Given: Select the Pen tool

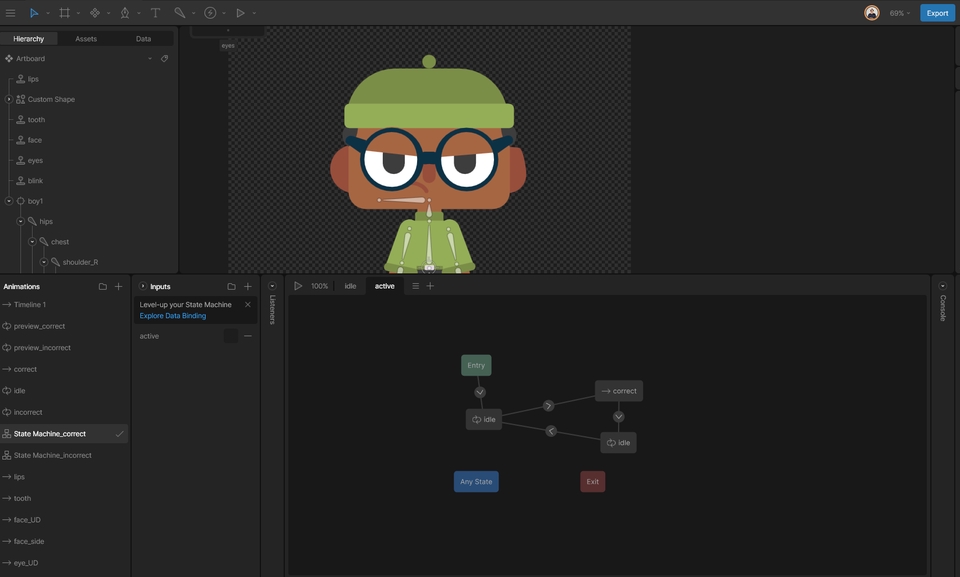Looking at the screenshot, I should [x=125, y=13].
